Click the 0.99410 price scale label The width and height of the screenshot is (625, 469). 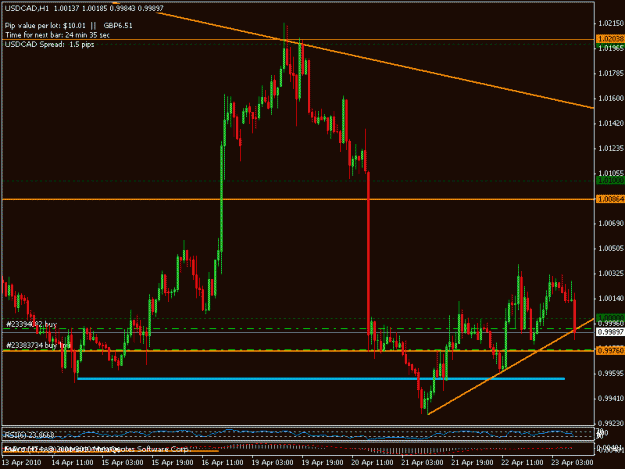pyautogui.click(x=611, y=398)
